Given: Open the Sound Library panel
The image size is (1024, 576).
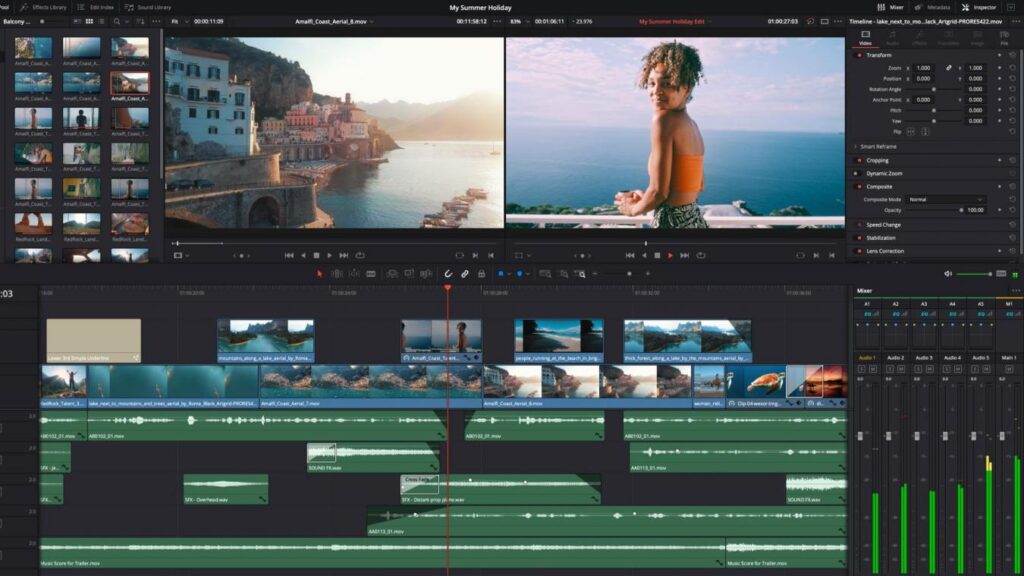Looking at the screenshot, I should click(148, 7).
